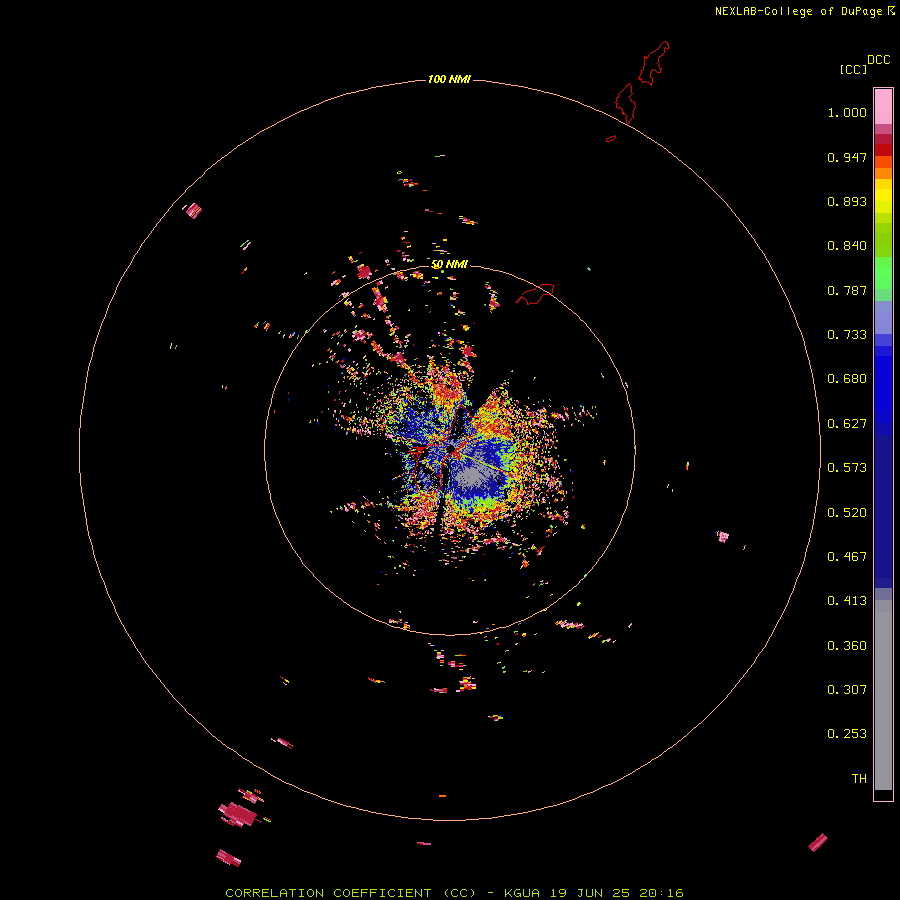Click the tall red island outline at top right
900x900 pixels.
(x=654, y=63)
